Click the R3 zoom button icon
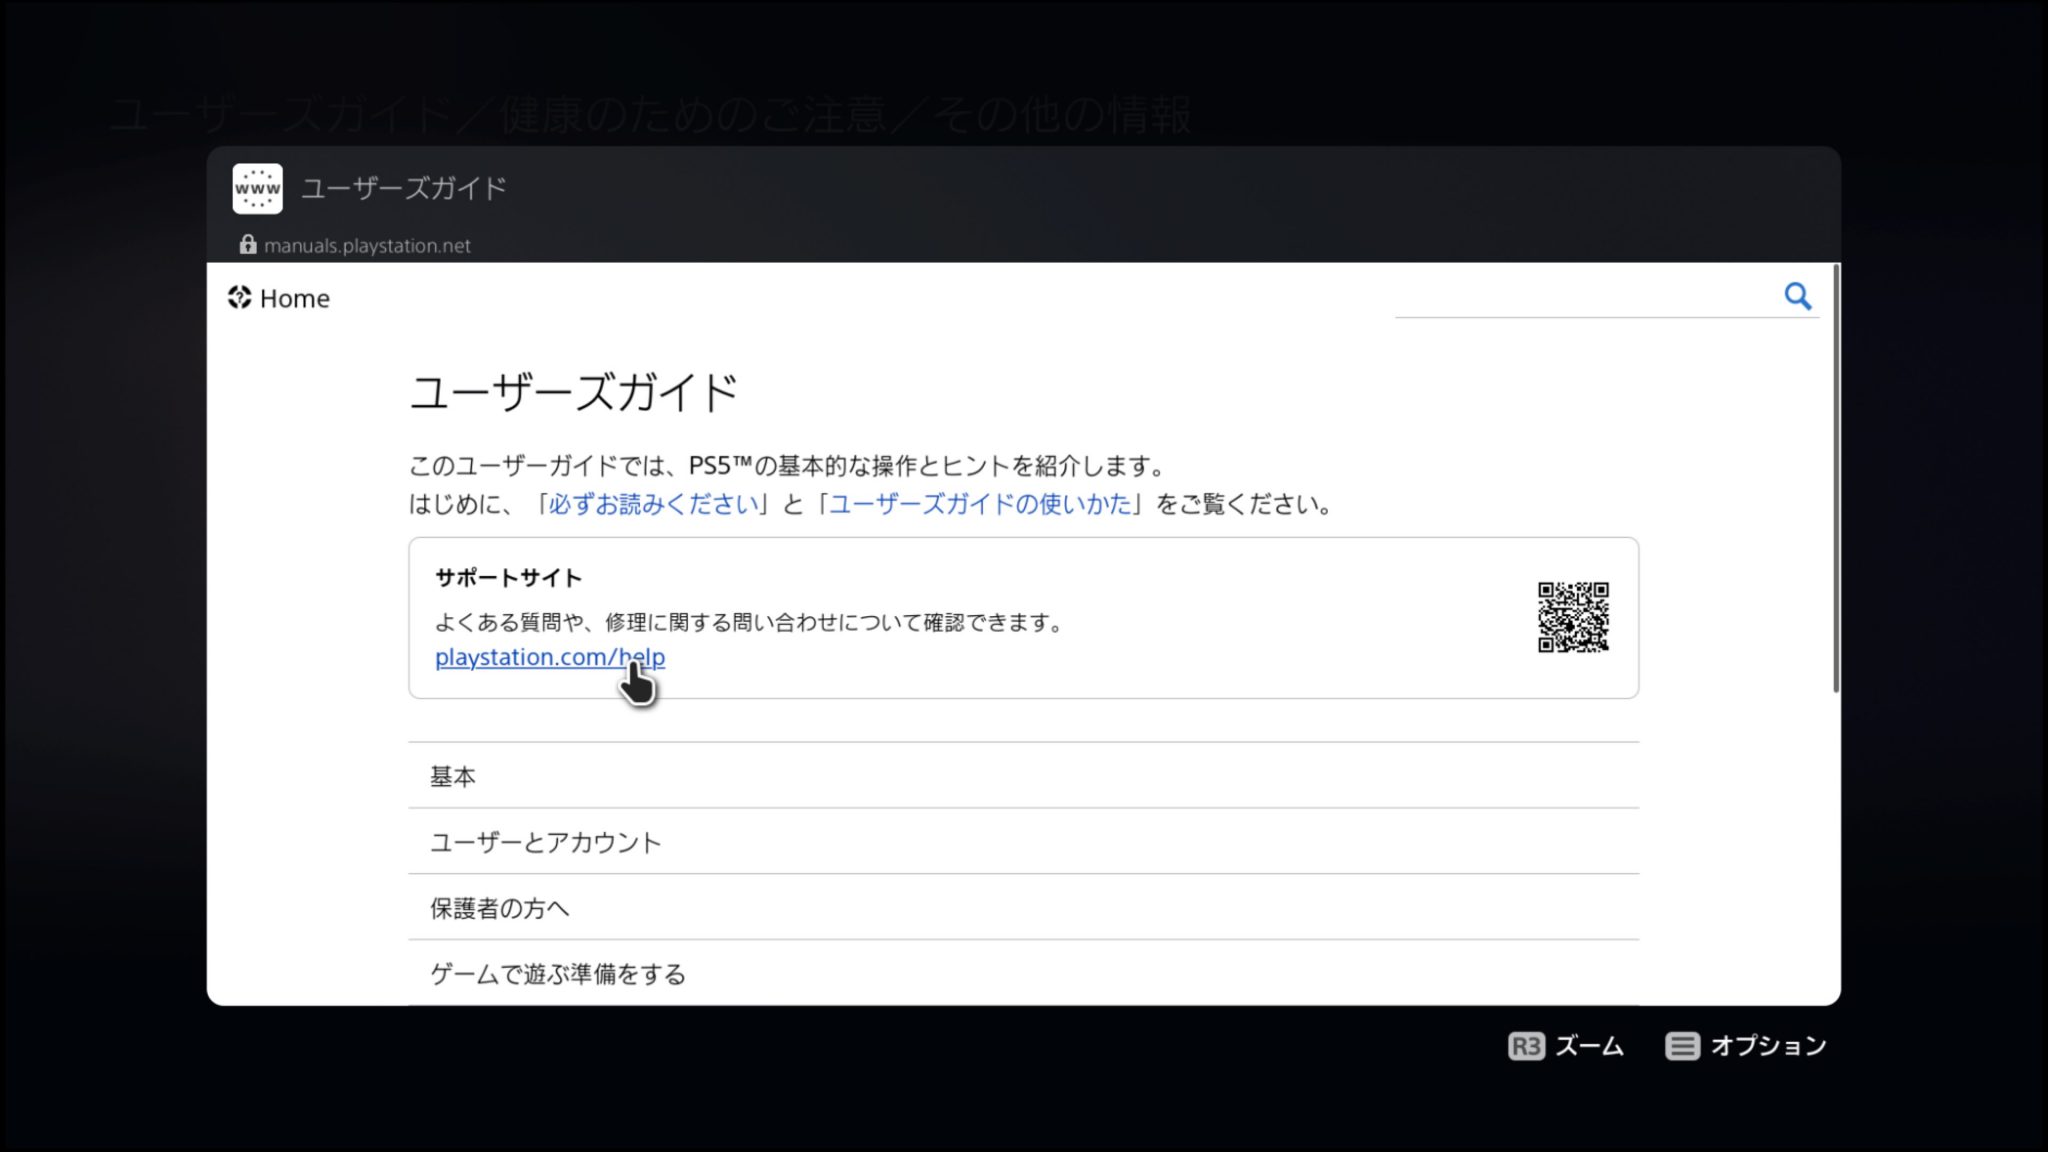This screenshot has height=1152, width=2048. [x=1525, y=1046]
